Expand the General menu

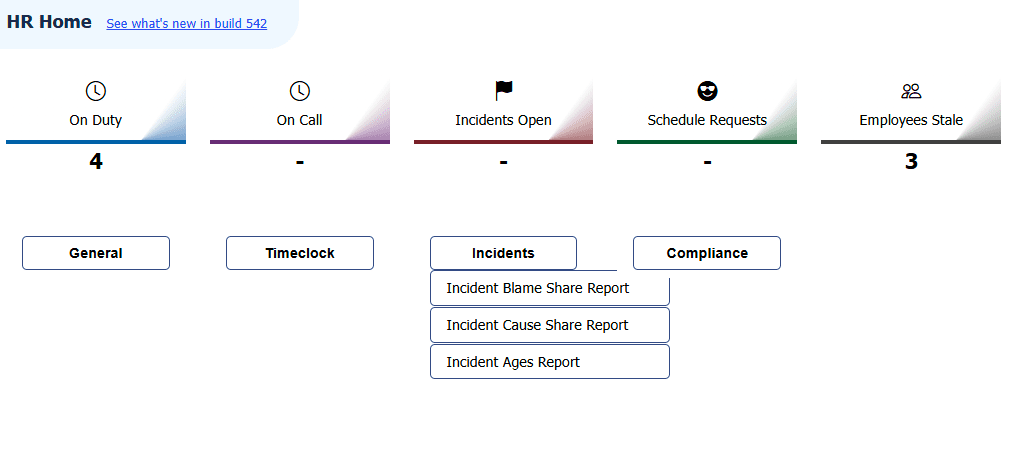pyautogui.click(x=96, y=253)
